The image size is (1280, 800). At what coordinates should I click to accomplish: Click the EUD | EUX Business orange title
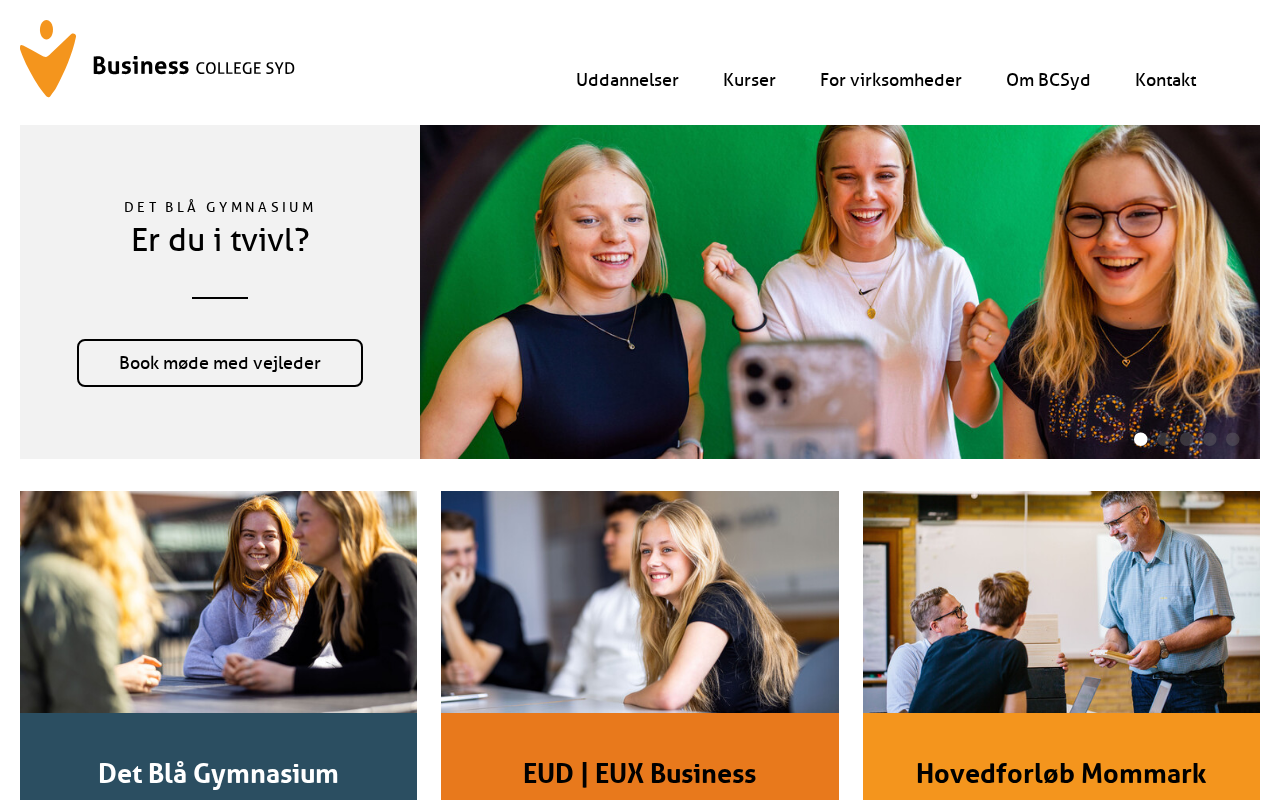[640, 773]
